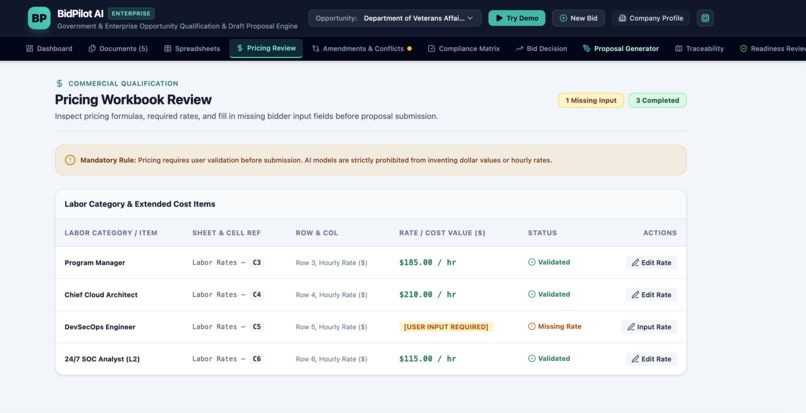Click the BP BidPilot logo icon
This screenshot has height=413, width=806.
click(39, 18)
